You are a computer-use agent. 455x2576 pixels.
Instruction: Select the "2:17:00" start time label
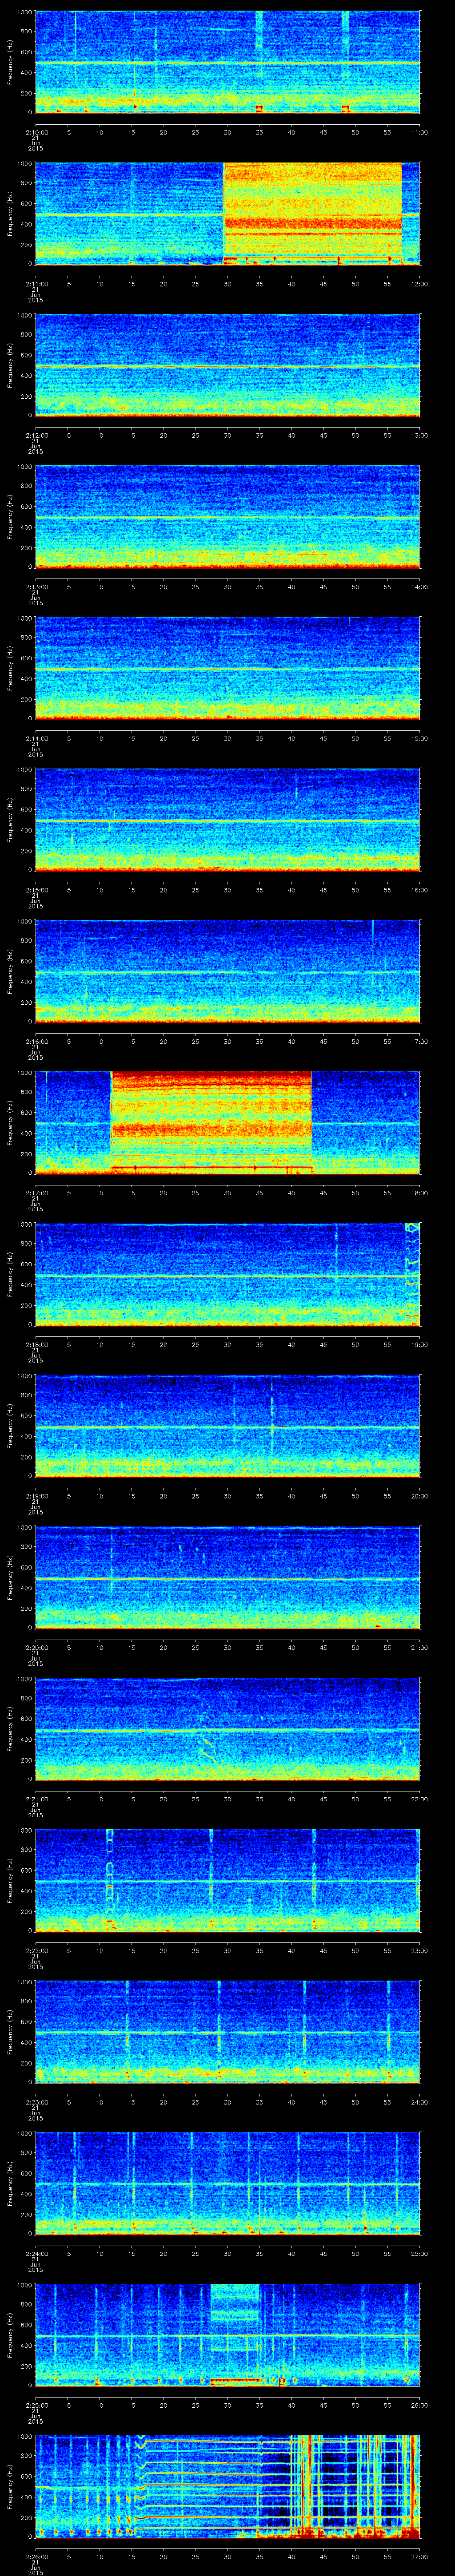36,1192
